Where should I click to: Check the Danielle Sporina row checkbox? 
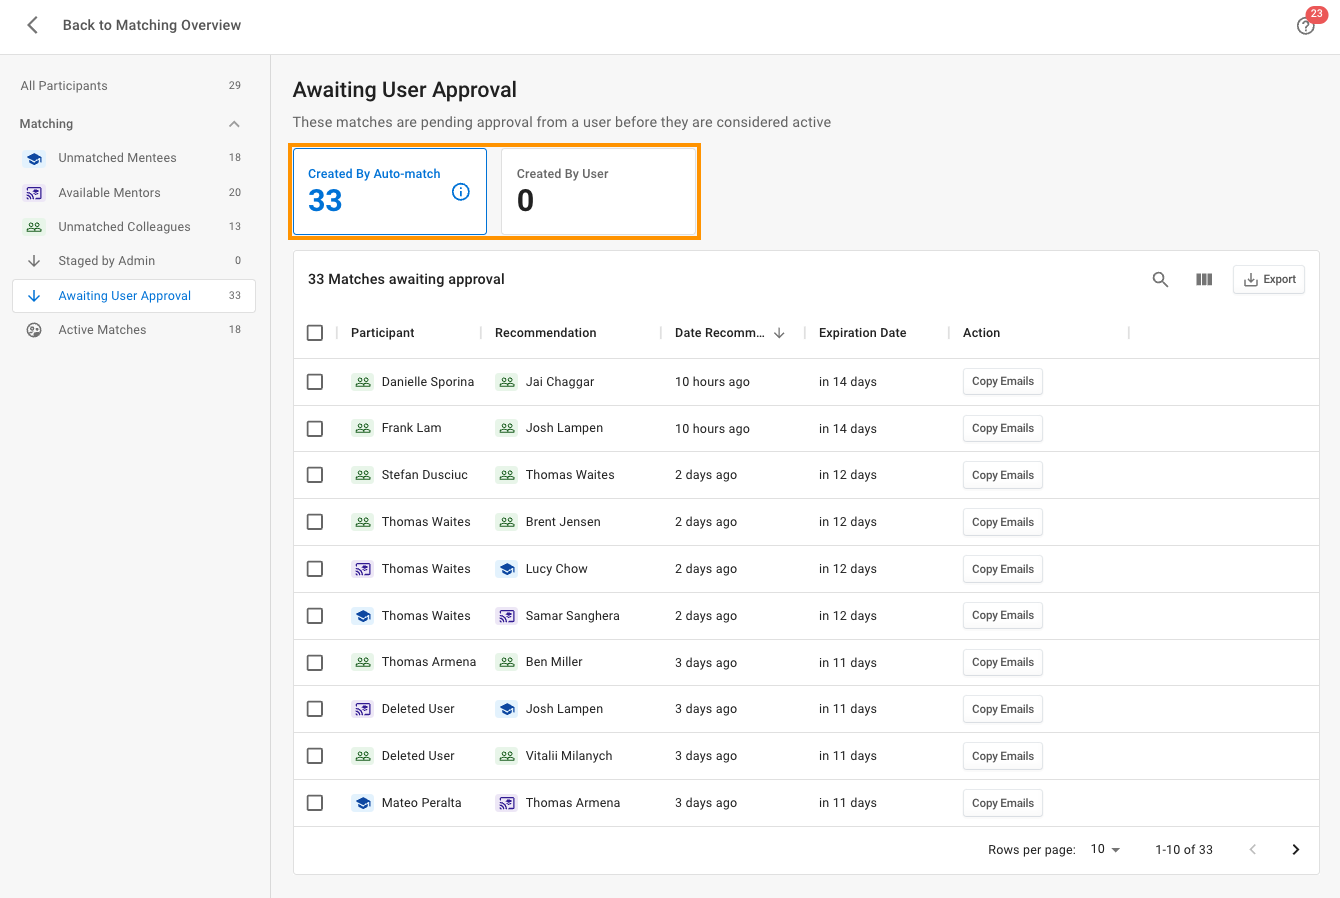[315, 382]
